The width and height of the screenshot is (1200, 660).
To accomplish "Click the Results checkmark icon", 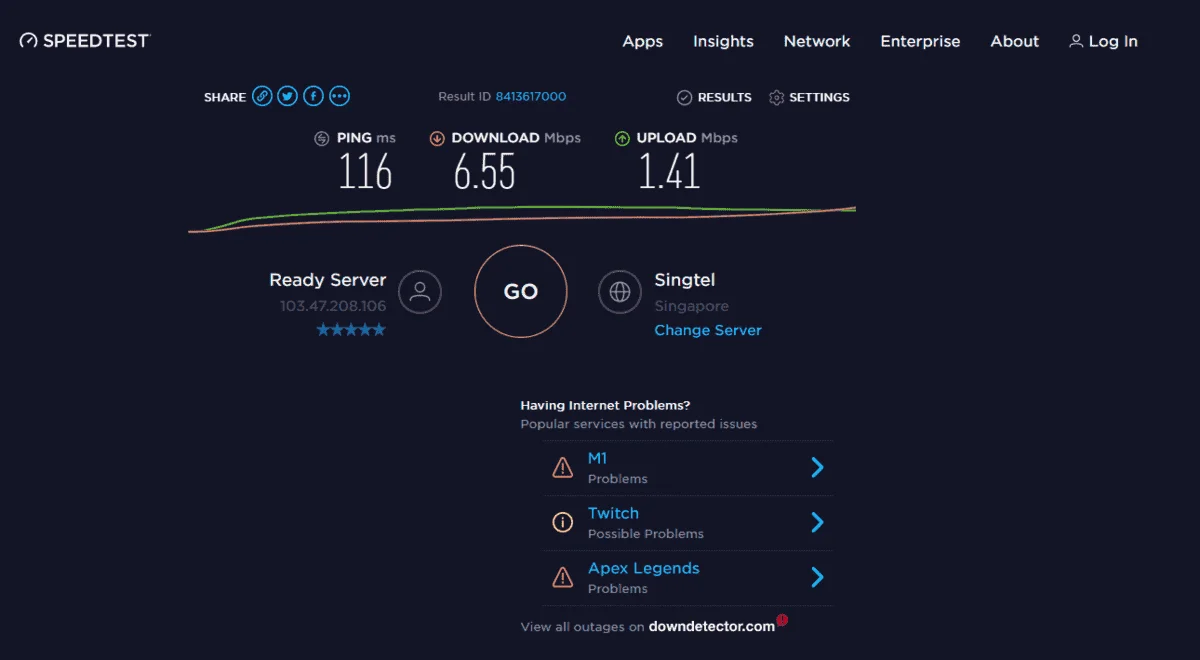I will (x=684, y=97).
